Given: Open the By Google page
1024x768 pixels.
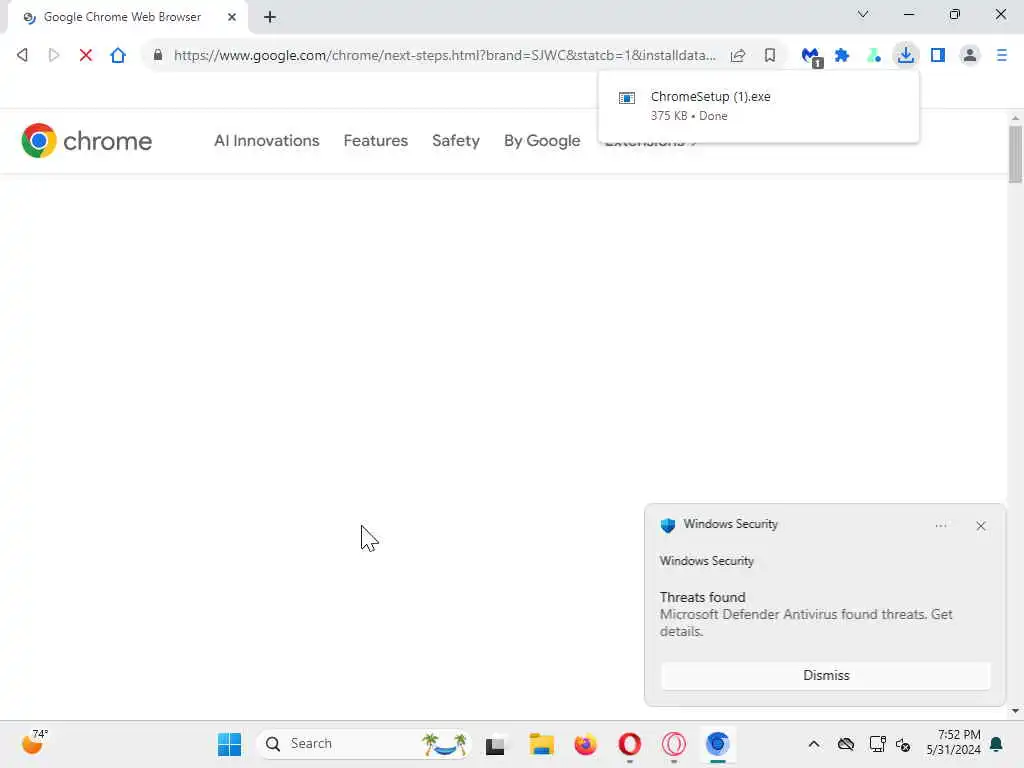Looking at the screenshot, I should (x=542, y=140).
